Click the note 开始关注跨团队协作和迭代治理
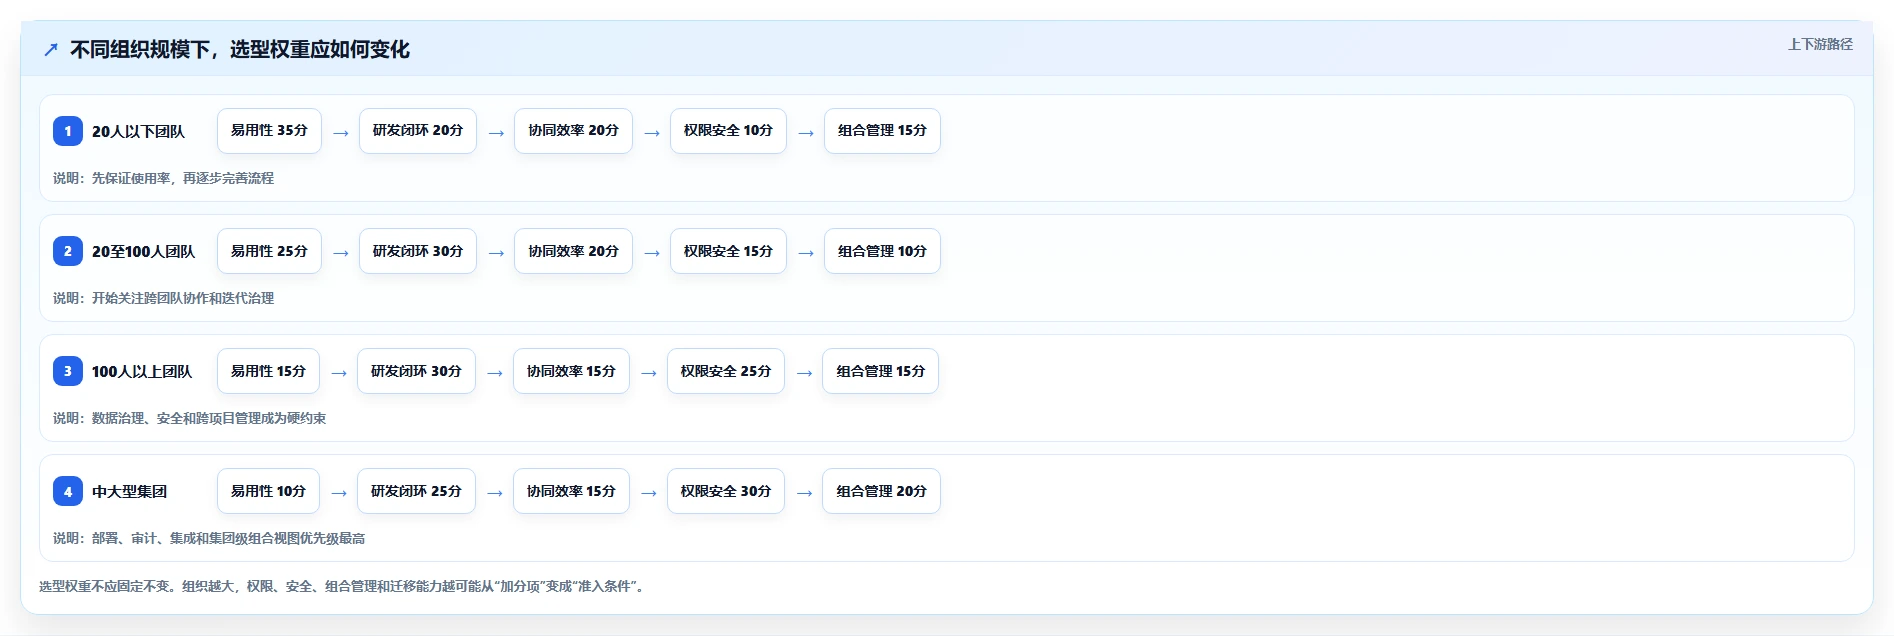This screenshot has width=1894, height=636. [183, 298]
